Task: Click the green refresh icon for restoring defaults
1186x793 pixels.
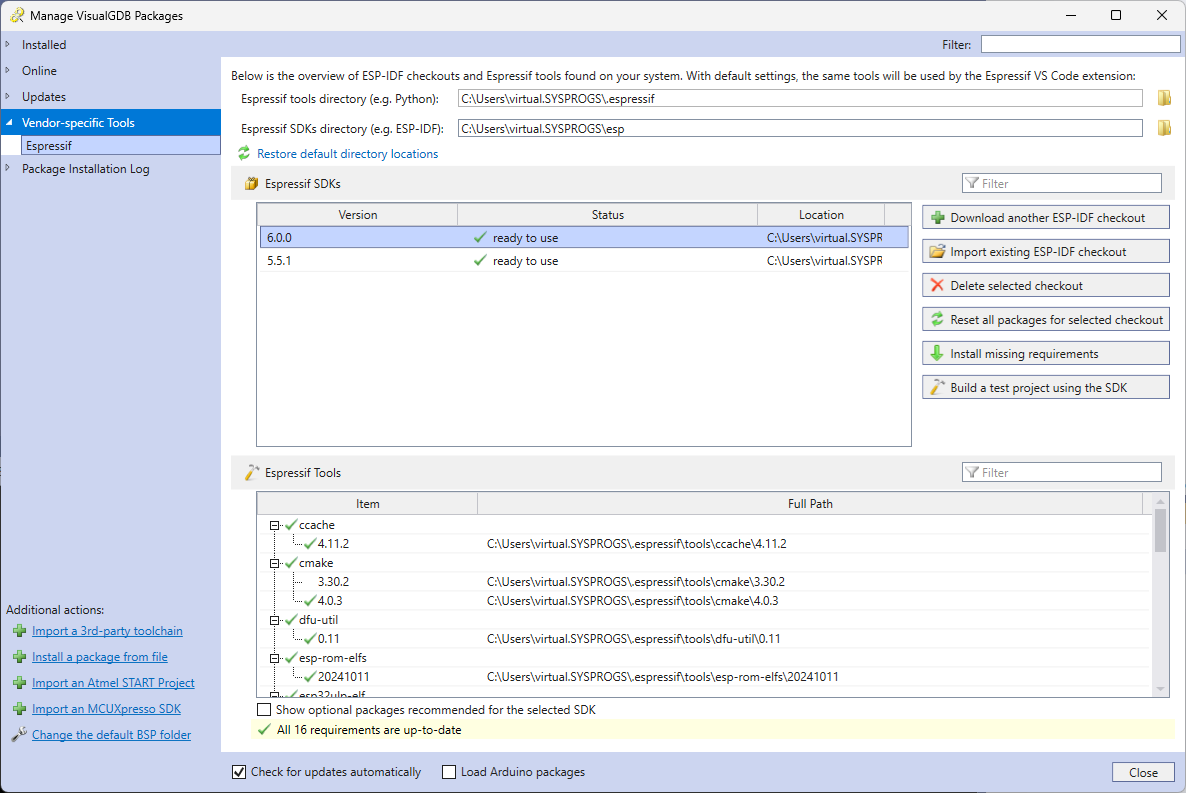Action: click(x=244, y=154)
